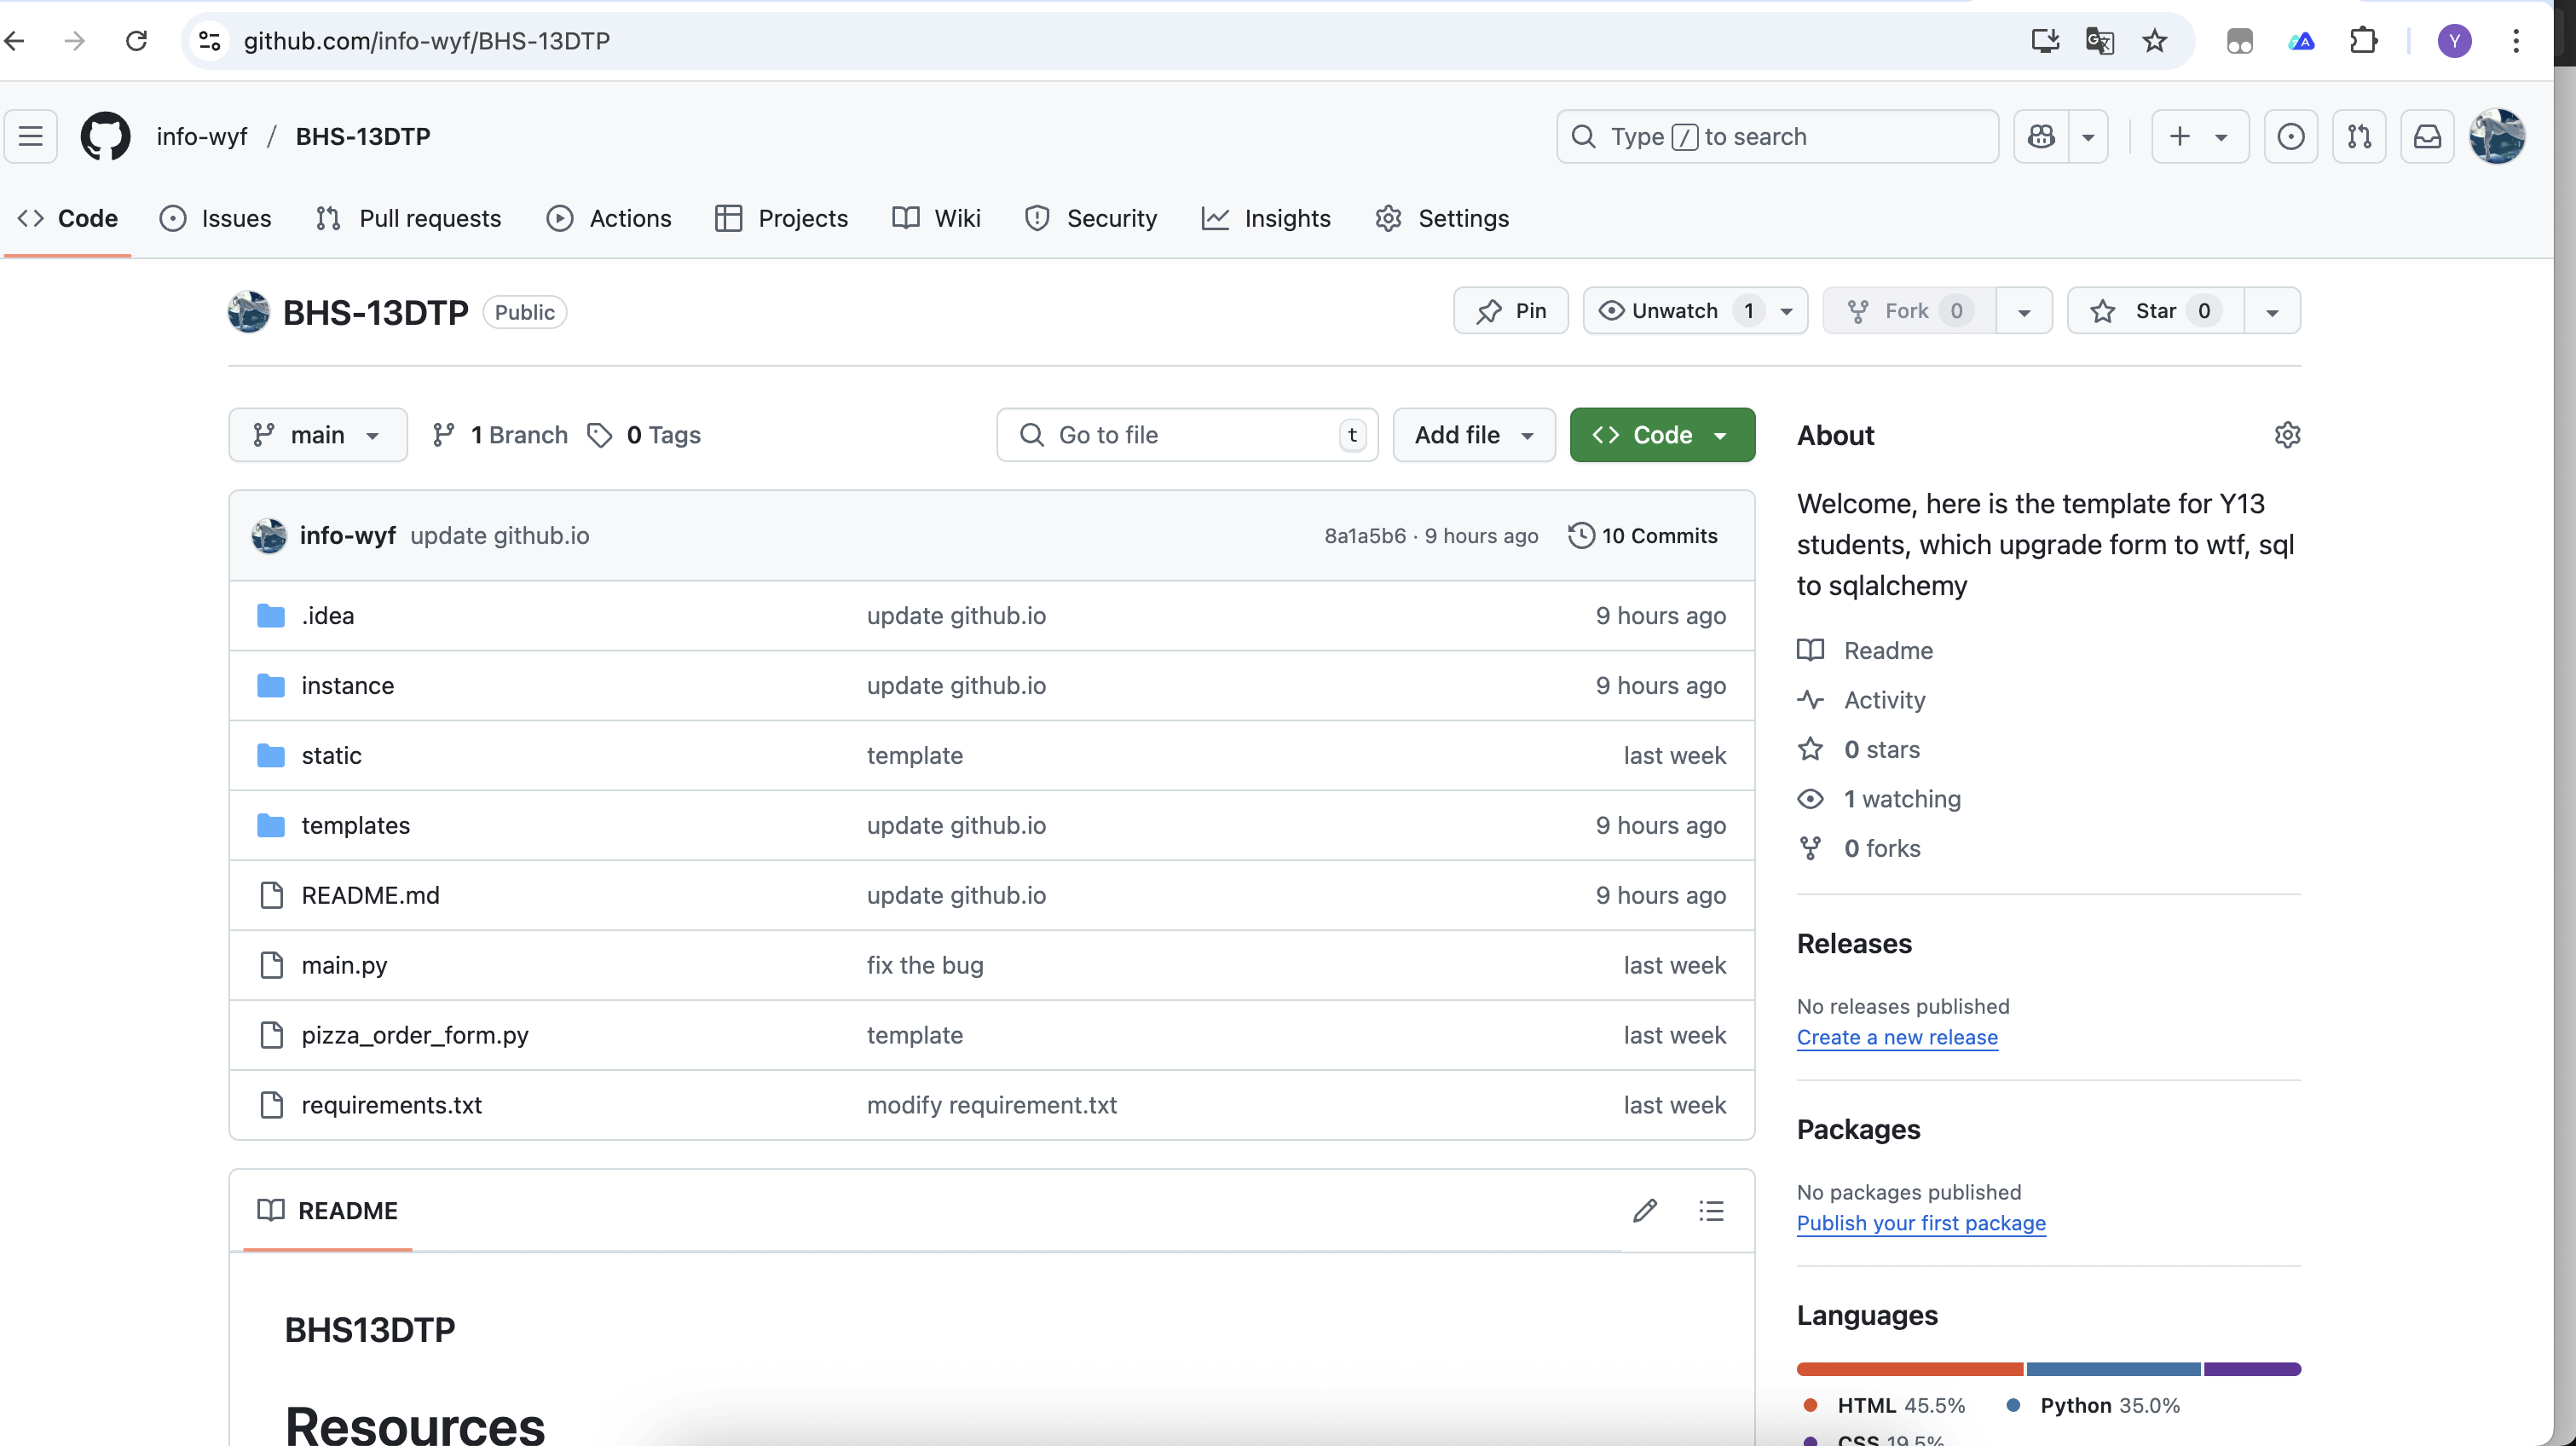Switch to the Projects tab
2576x1446 pixels.
click(782, 218)
